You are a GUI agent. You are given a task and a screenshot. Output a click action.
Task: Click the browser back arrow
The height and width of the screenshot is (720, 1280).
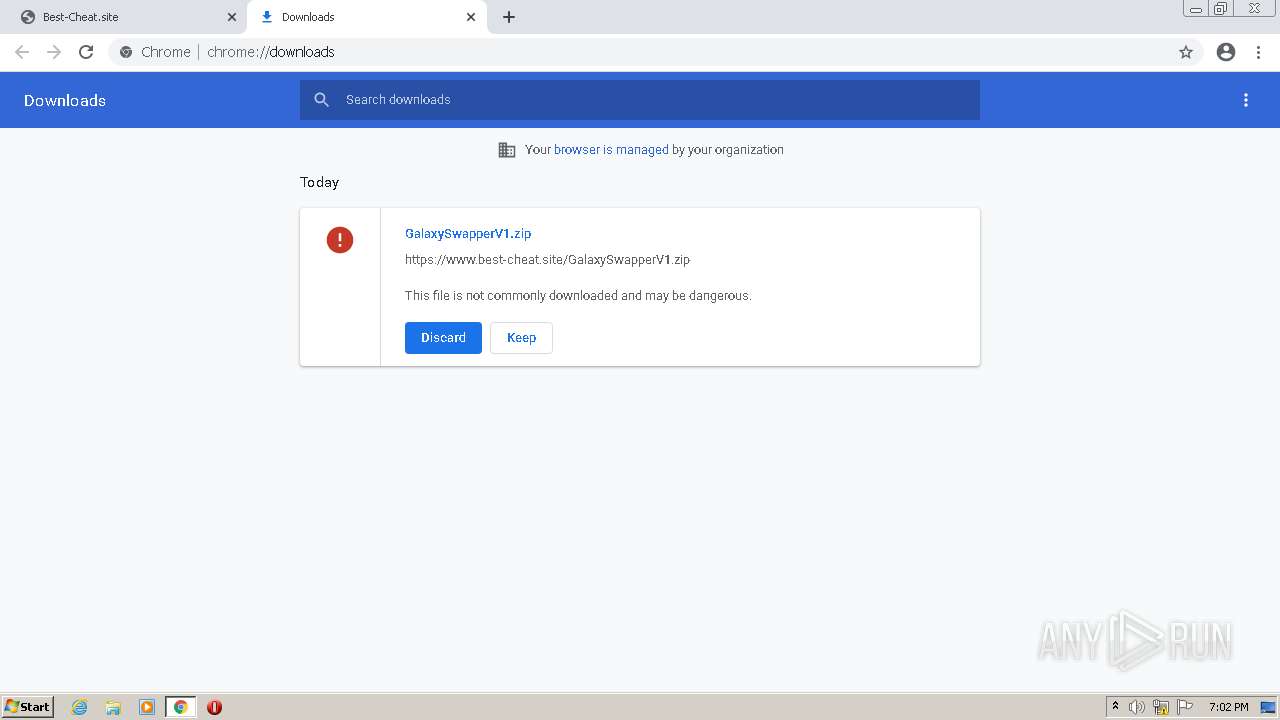22,52
